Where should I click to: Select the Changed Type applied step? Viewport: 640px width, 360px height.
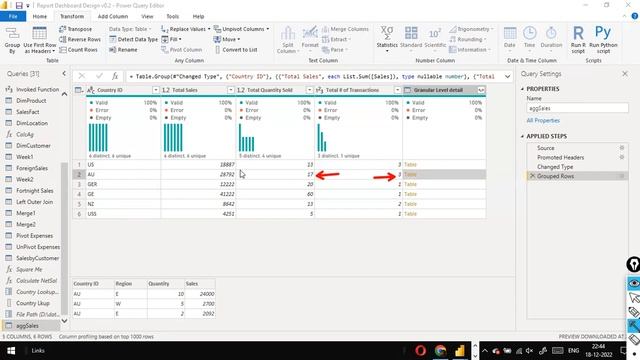[x=555, y=167]
